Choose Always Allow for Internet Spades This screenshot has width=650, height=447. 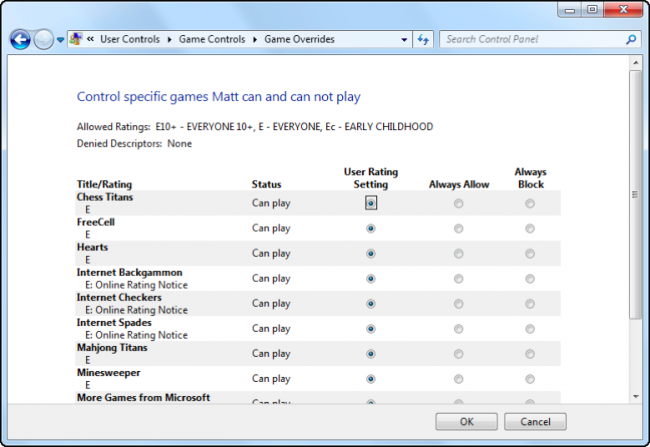(458, 329)
